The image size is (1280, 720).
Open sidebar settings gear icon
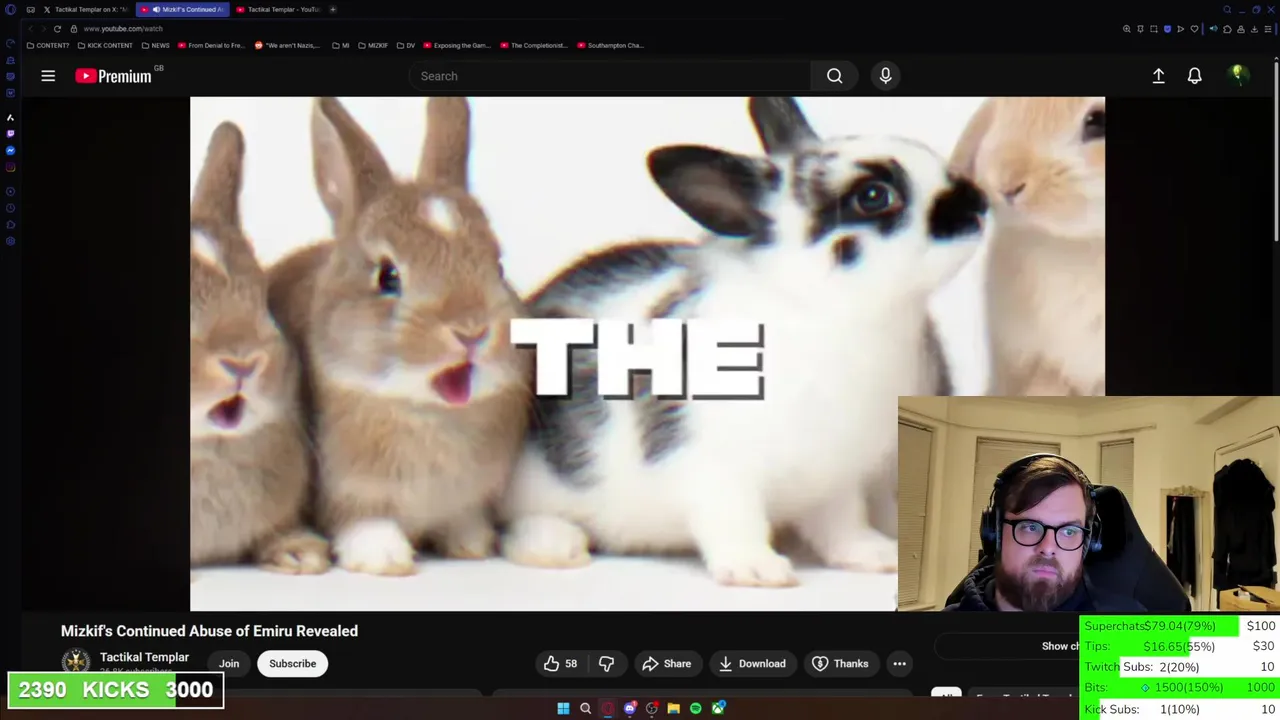(11, 241)
